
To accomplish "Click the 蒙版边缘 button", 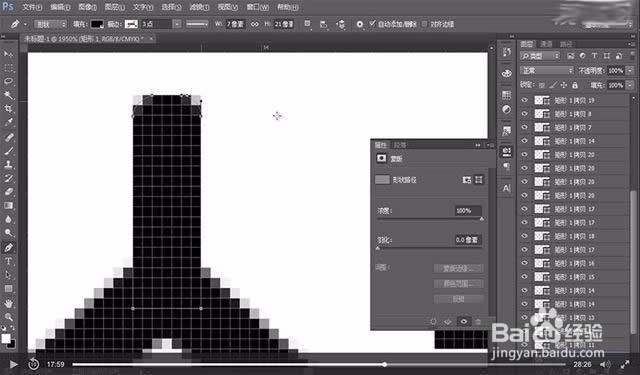I will click(x=458, y=268).
